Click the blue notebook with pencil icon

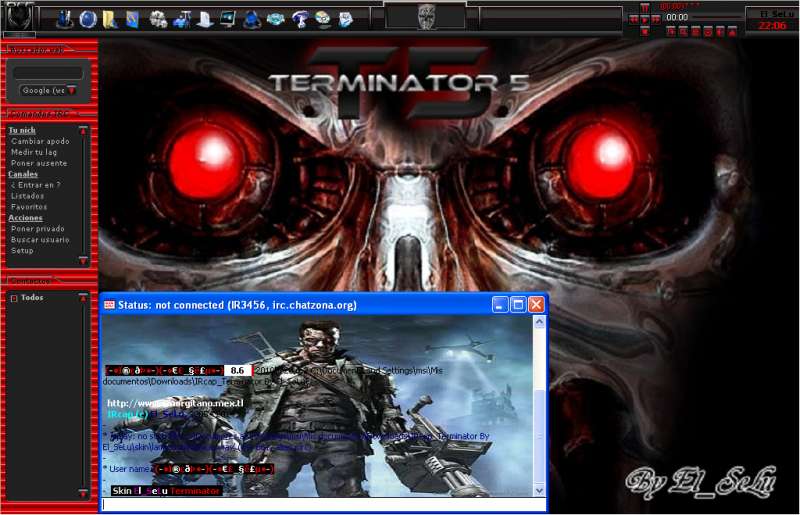pos(132,19)
